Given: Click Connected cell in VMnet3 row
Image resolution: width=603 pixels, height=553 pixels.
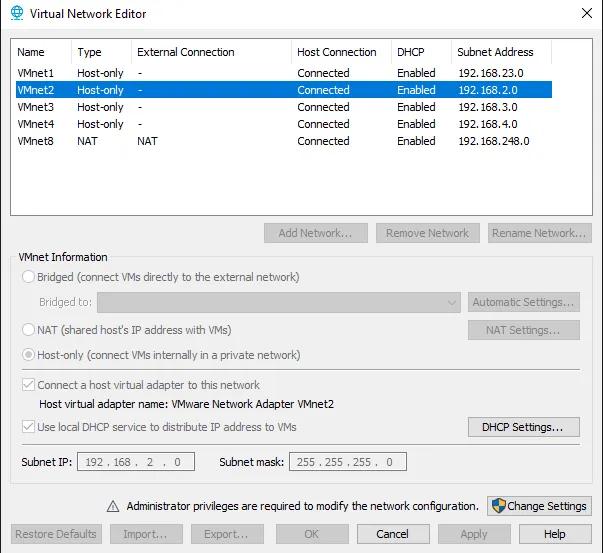Looking at the screenshot, I should (323, 107).
